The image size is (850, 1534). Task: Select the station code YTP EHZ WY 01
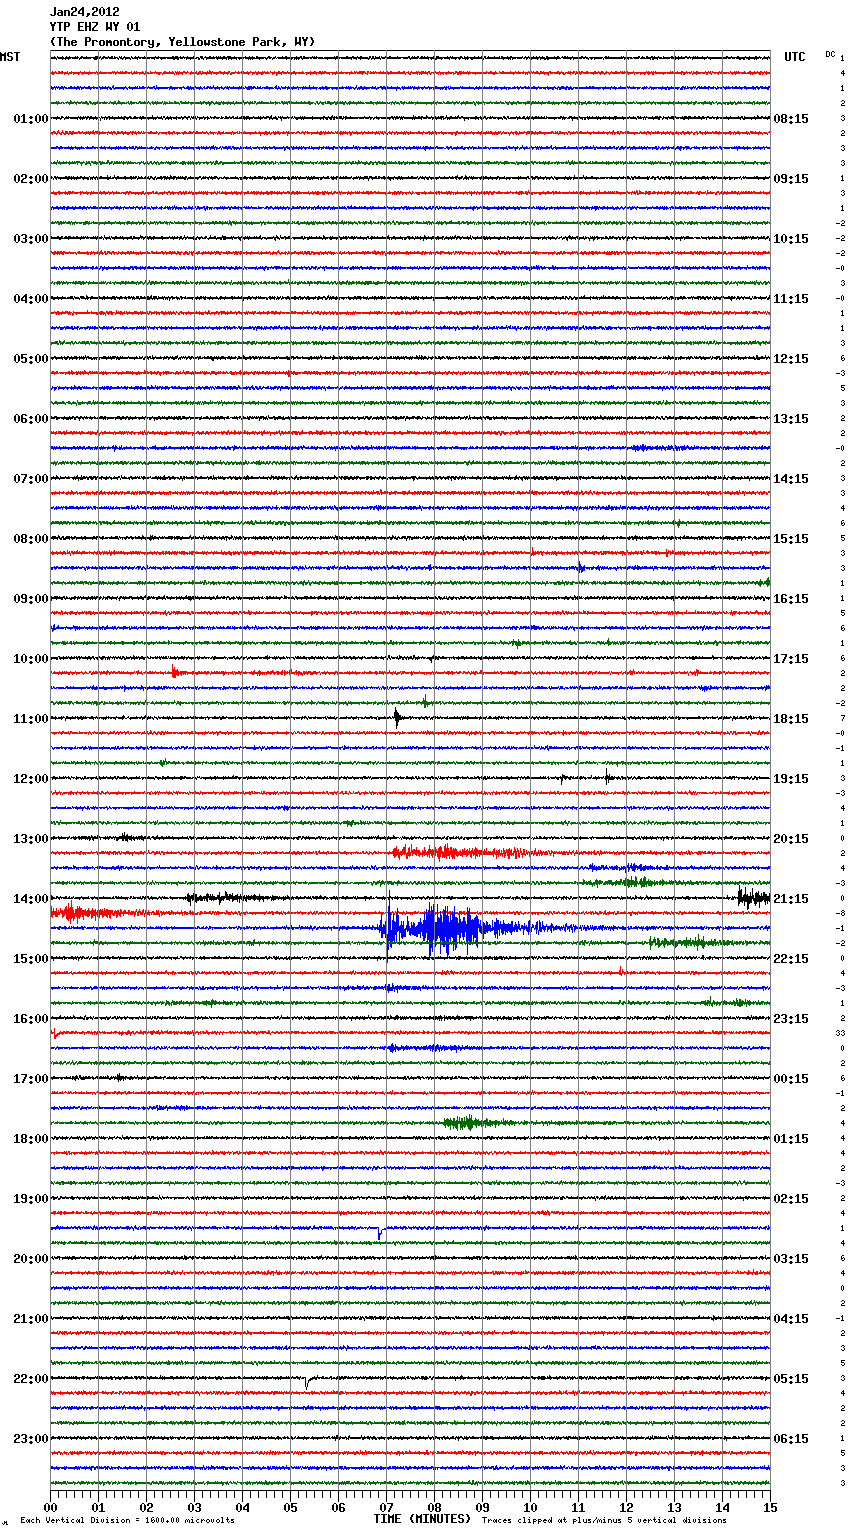[x=95, y=27]
